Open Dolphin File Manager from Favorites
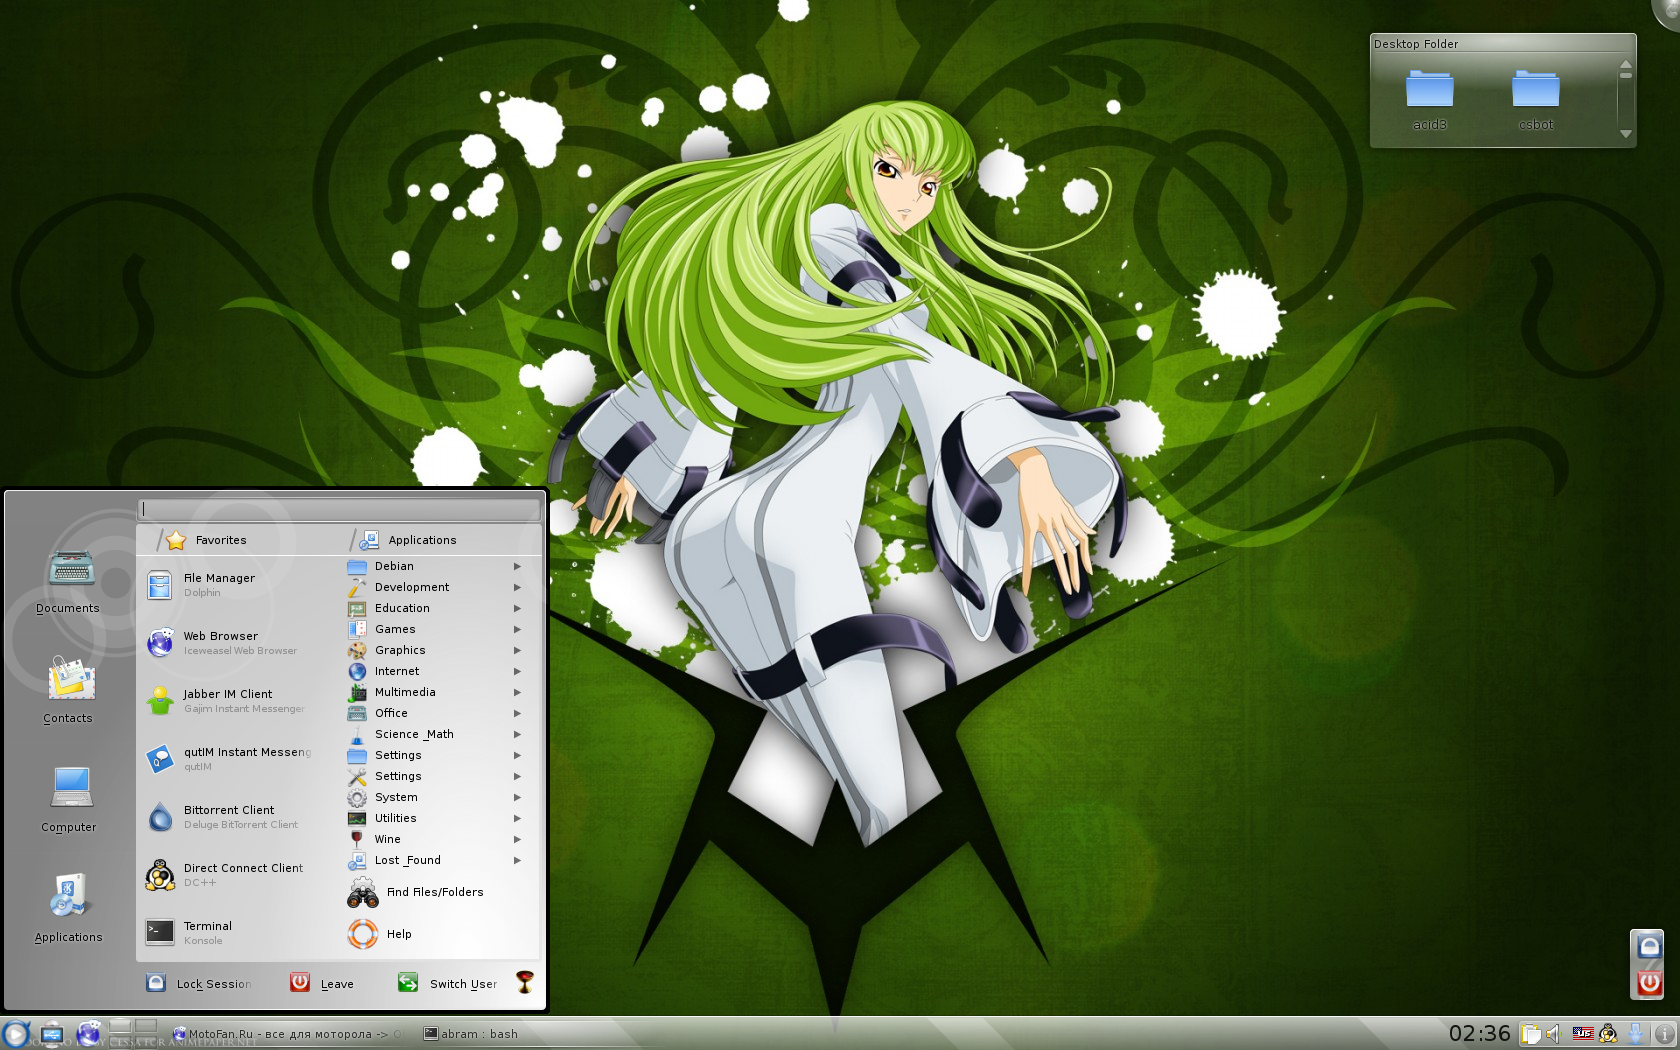Image resolution: width=1680 pixels, height=1050 pixels. point(238,585)
